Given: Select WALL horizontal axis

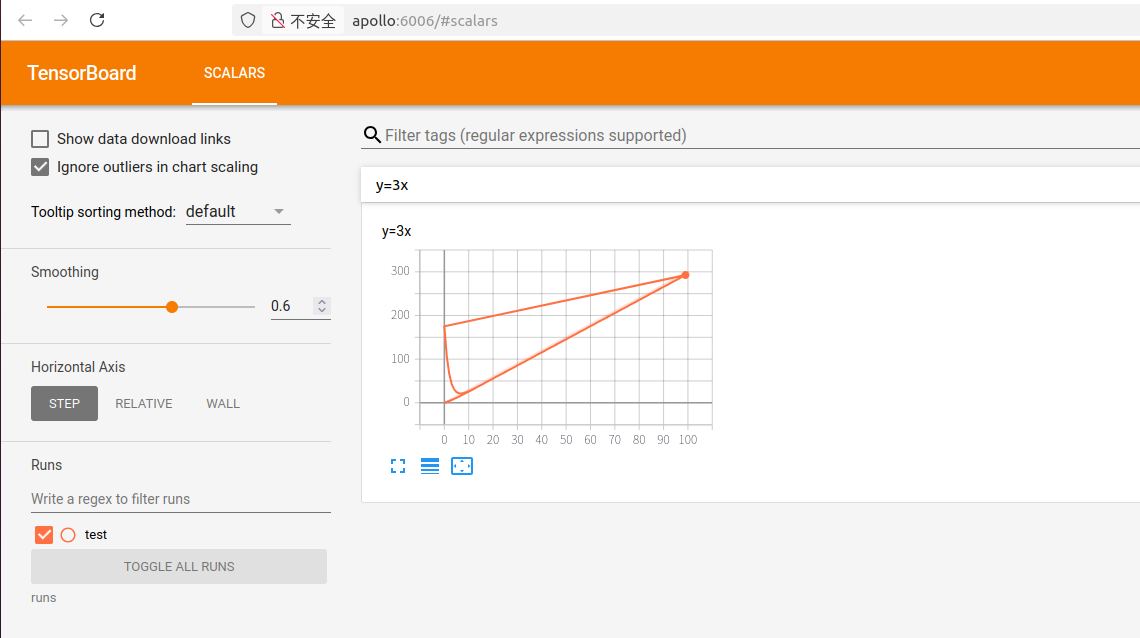Looking at the screenshot, I should pos(222,403).
